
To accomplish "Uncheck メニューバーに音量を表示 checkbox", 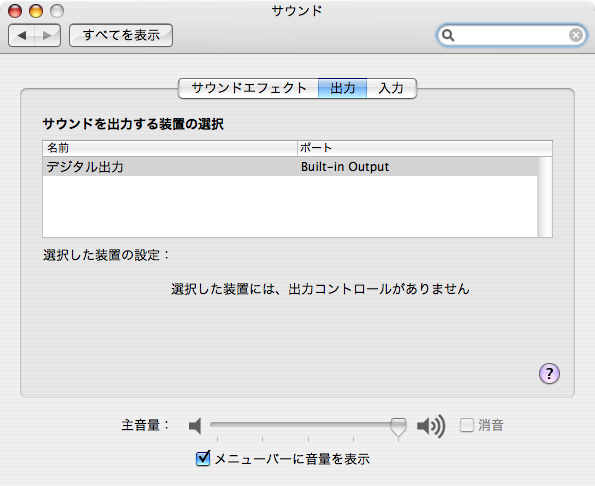I will pos(203,458).
